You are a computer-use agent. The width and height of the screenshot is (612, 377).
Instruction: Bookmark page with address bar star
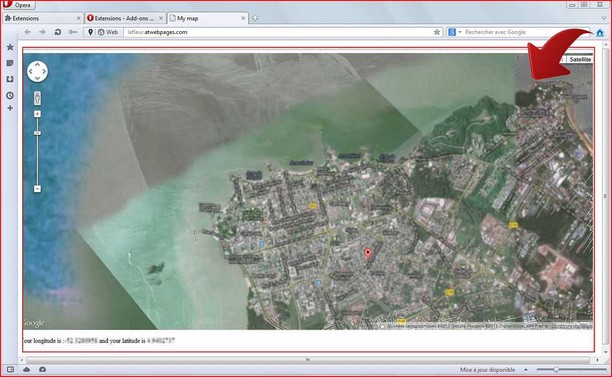click(x=437, y=32)
